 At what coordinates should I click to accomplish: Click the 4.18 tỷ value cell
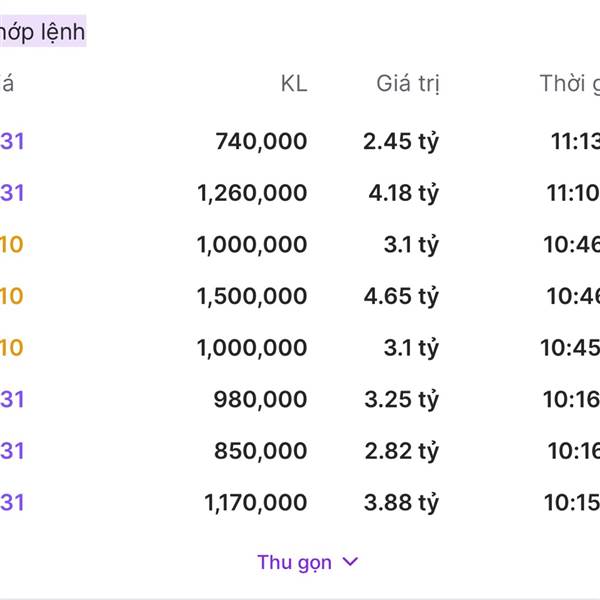coord(403,193)
